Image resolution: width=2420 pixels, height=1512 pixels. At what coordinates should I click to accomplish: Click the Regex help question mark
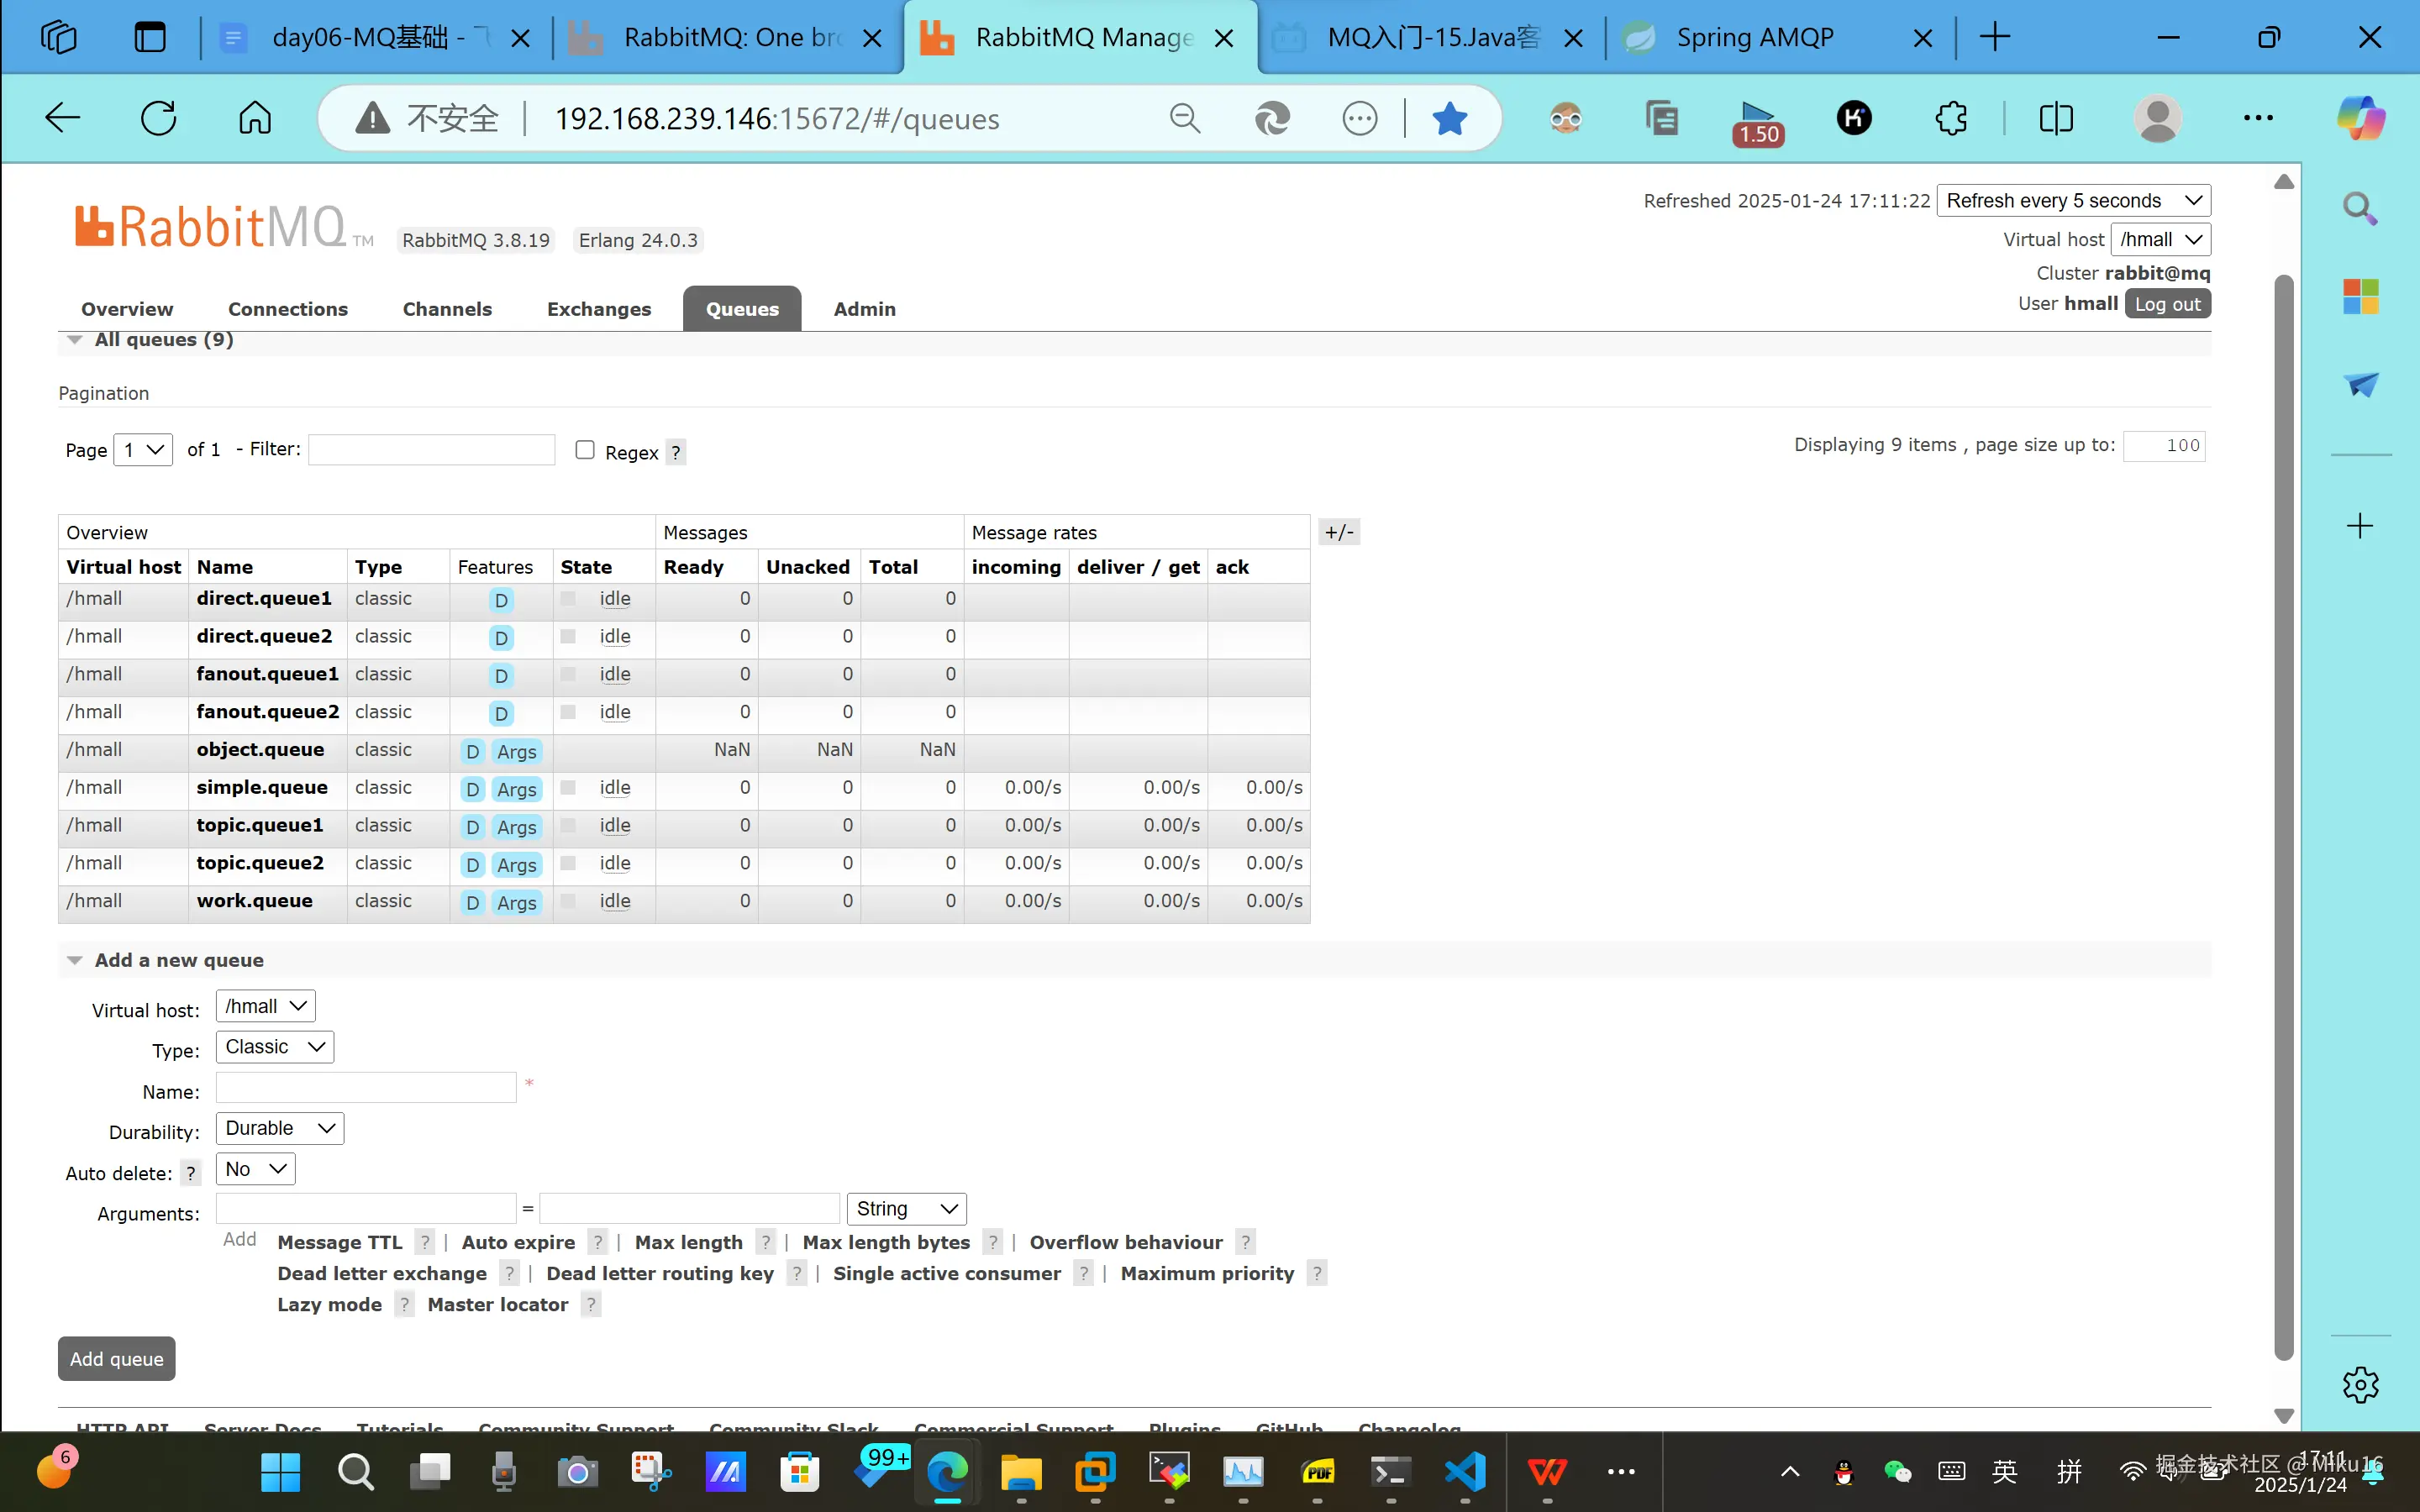[676, 452]
